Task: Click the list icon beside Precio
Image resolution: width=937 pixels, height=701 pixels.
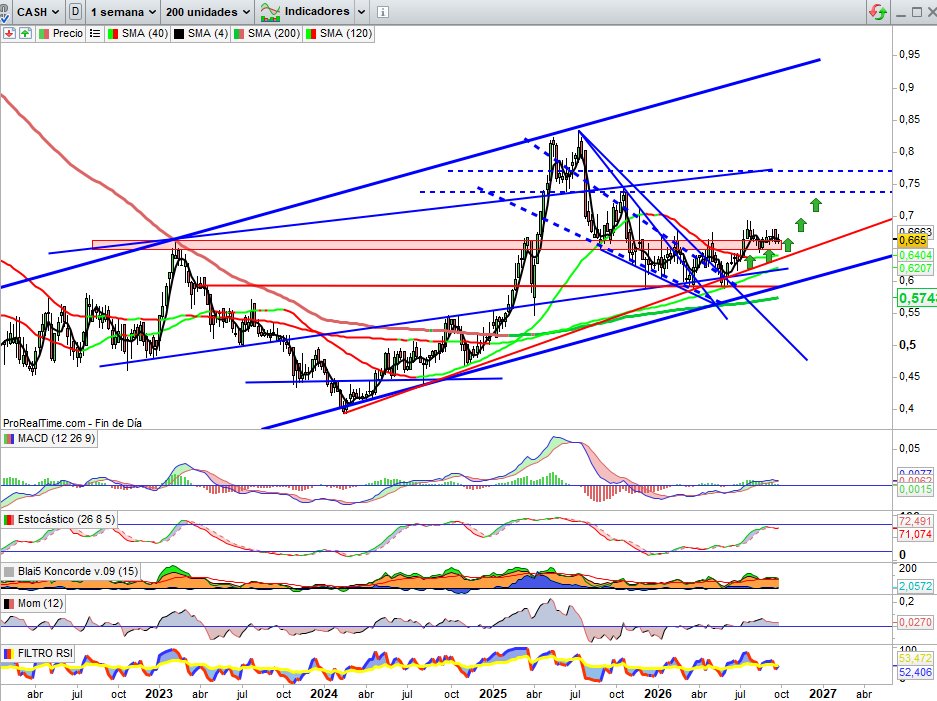Action: point(94,33)
